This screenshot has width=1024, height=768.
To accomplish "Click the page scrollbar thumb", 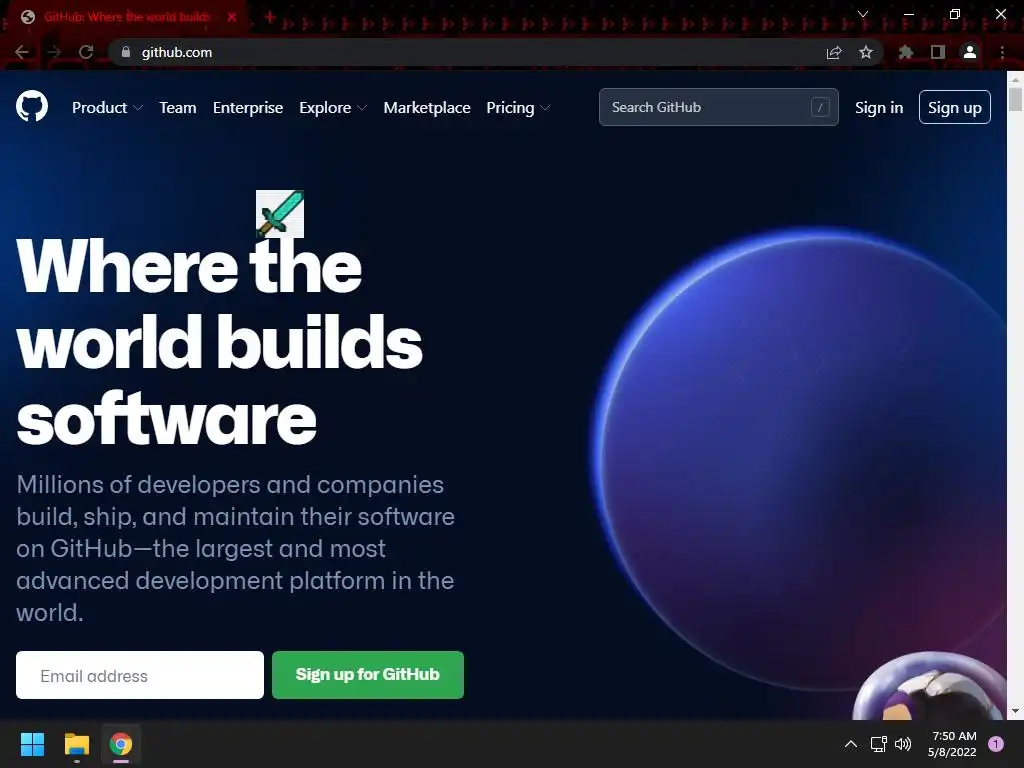I will click(1015, 100).
